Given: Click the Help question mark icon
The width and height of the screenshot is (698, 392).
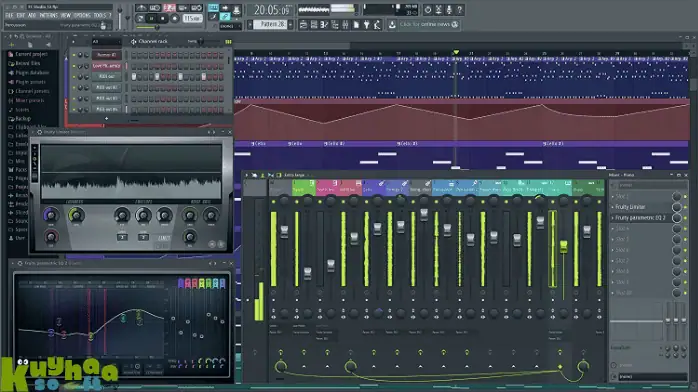Looking at the screenshot, I should [x=460, y=9].
